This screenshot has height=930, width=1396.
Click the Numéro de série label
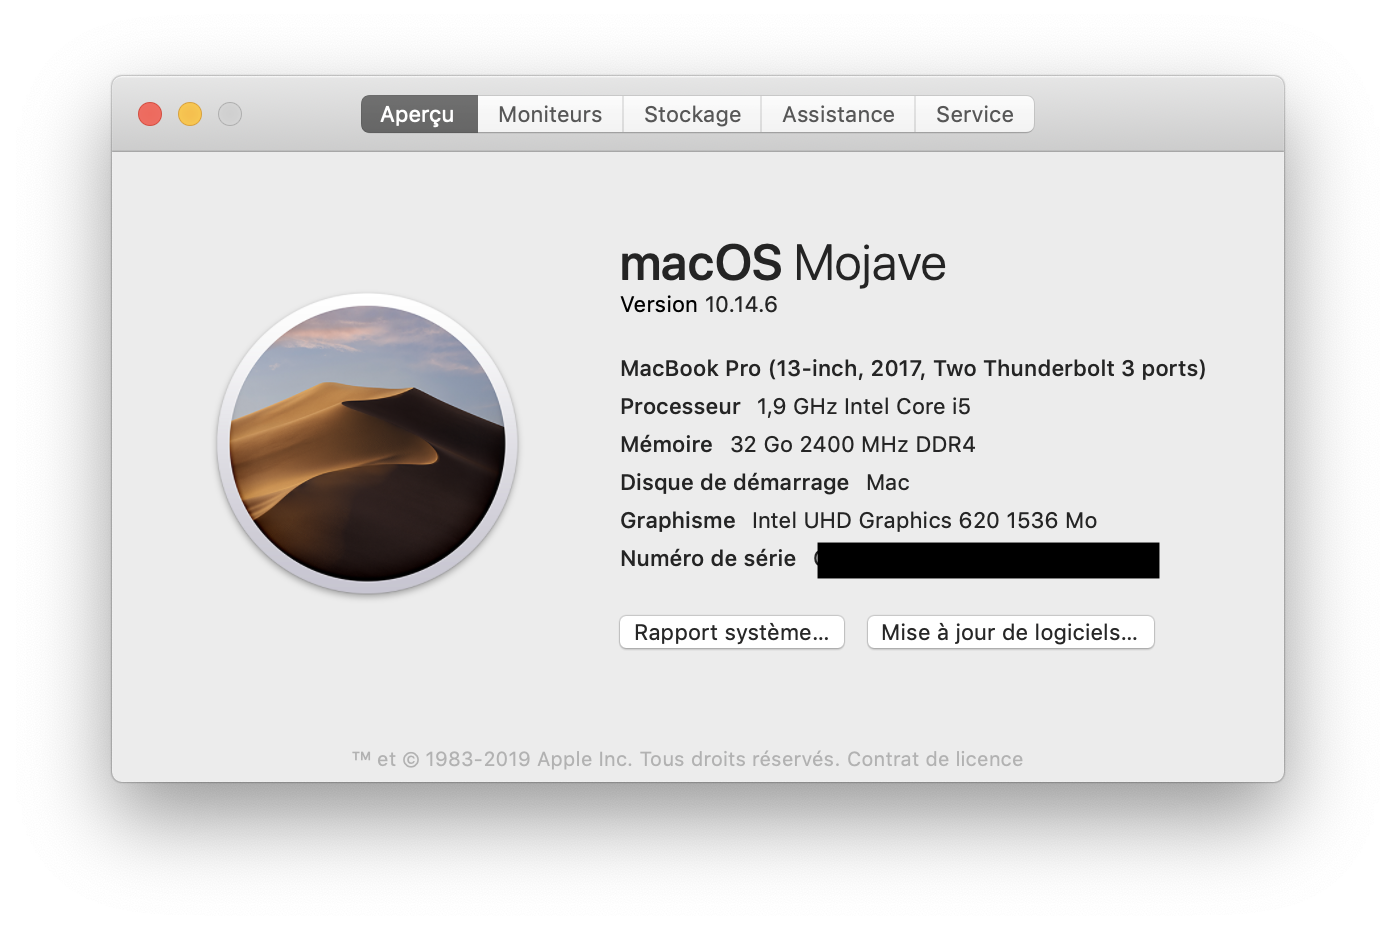[x=708, y=558]
